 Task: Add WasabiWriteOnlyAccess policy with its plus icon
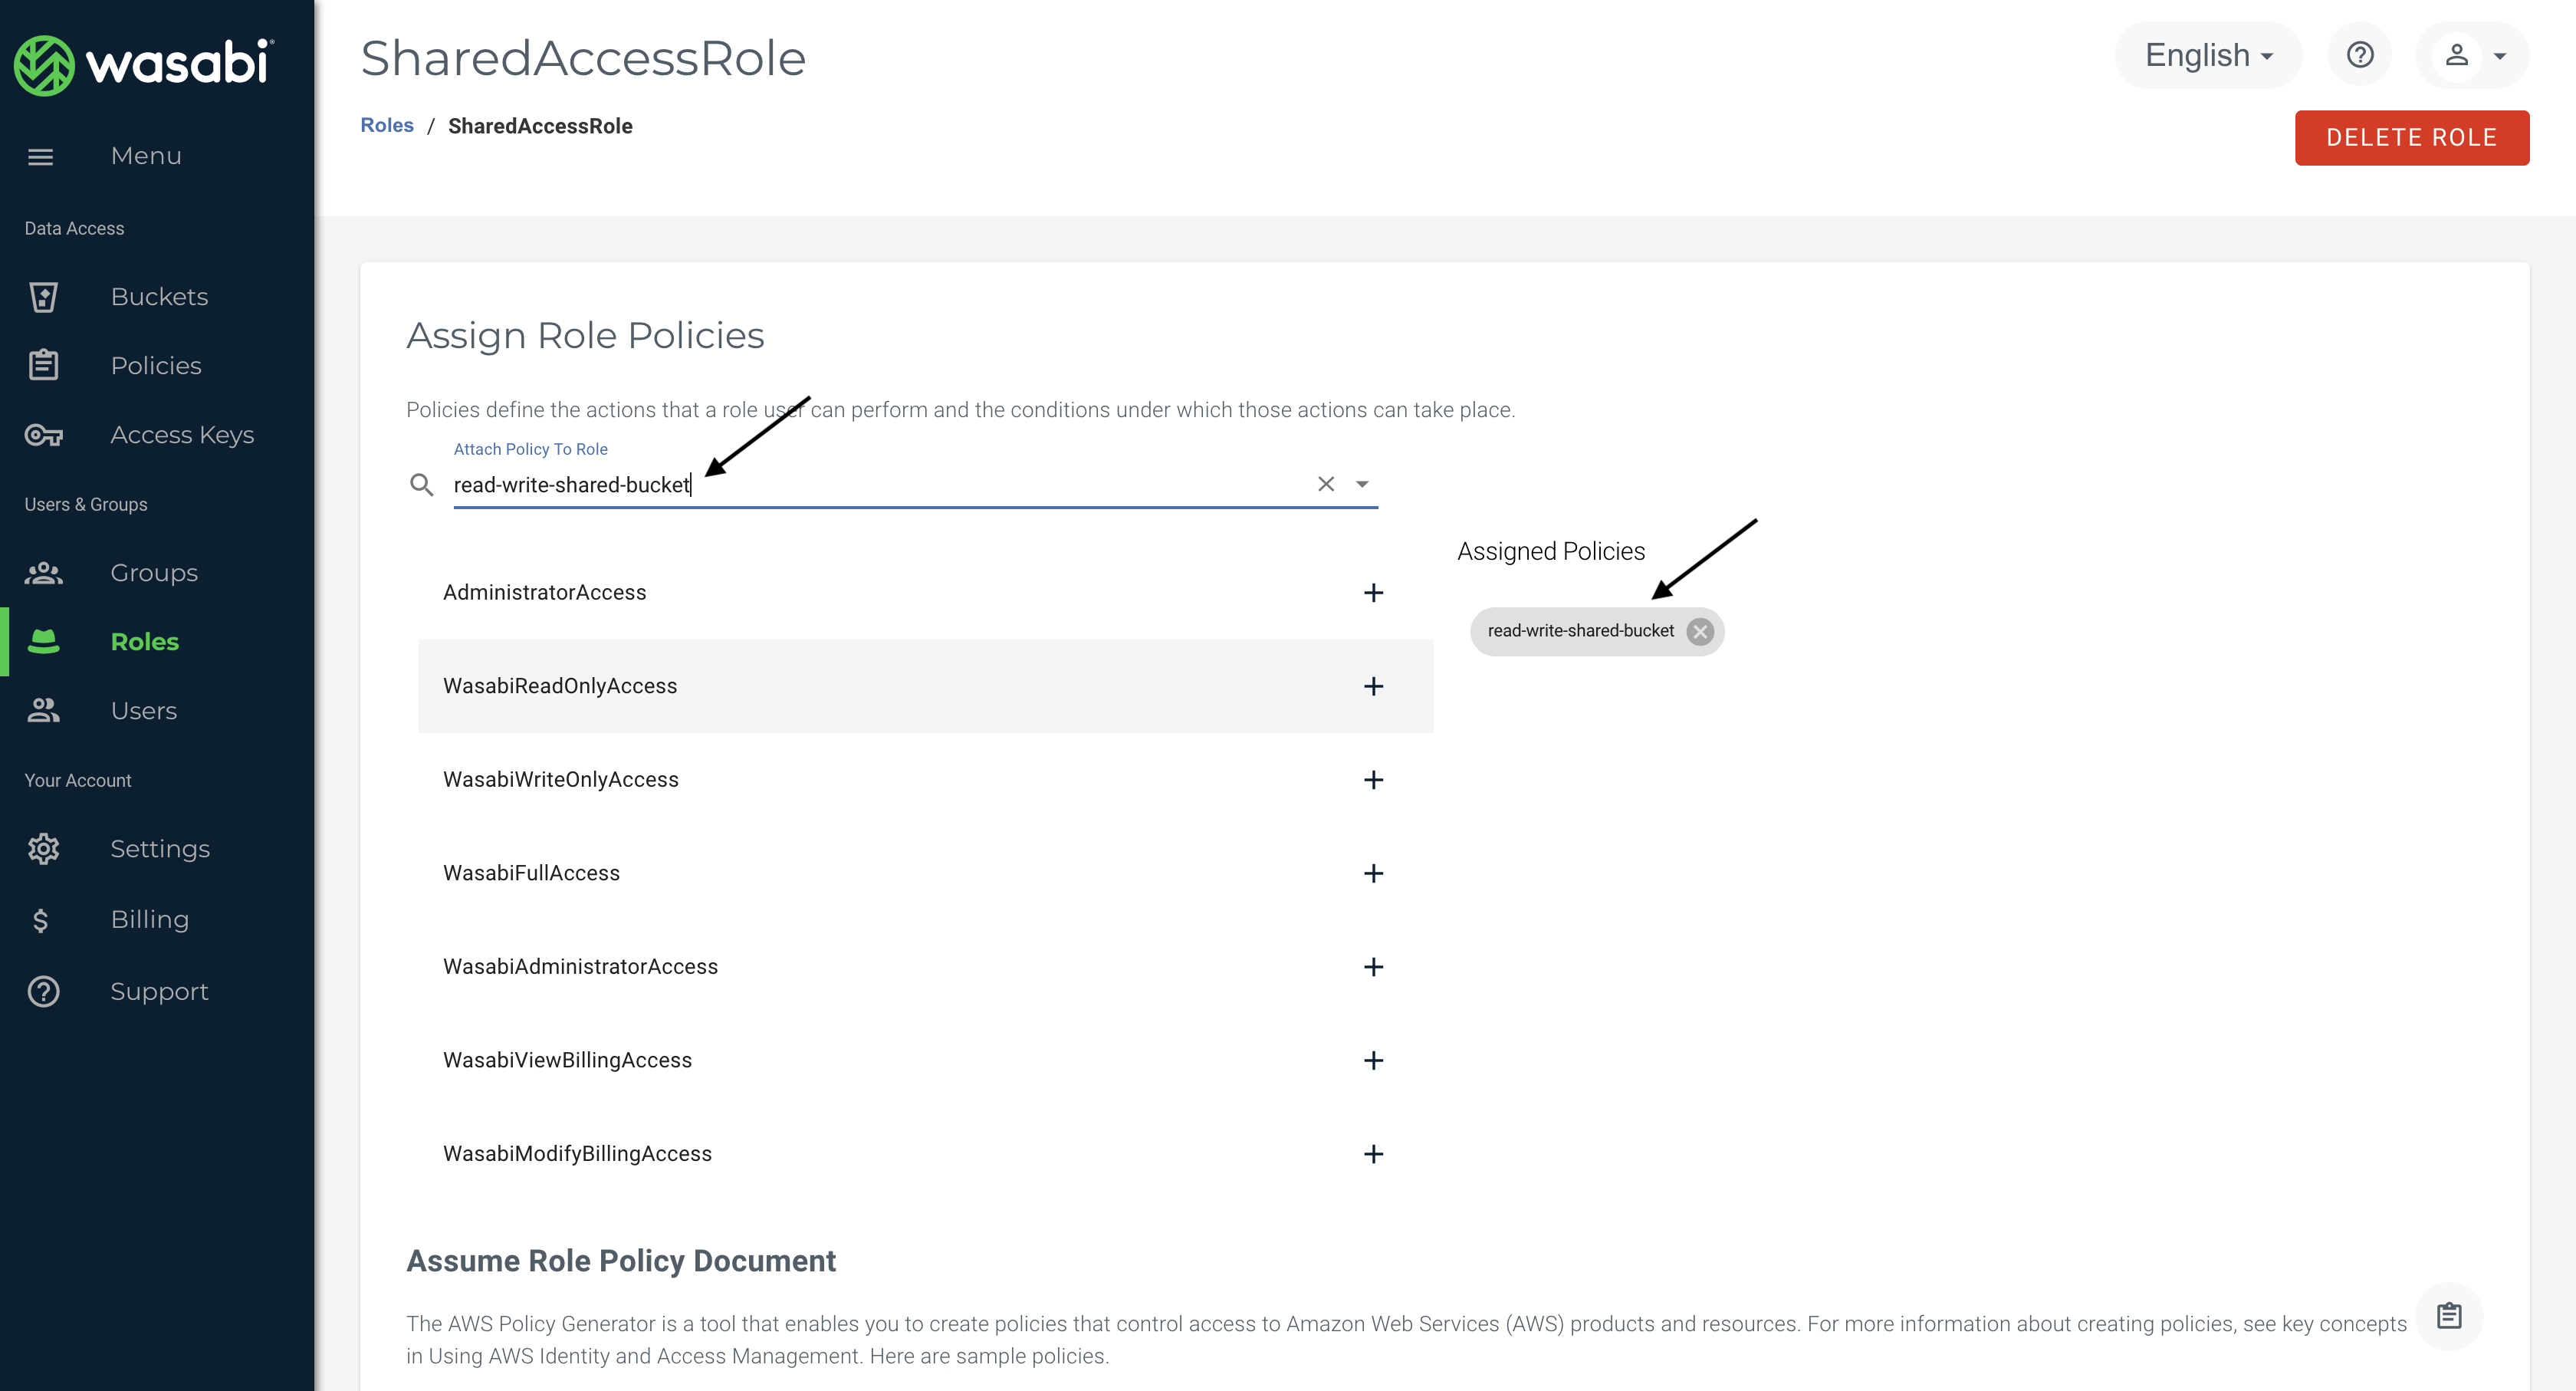pyautogui.click(x=1374, y=780)
